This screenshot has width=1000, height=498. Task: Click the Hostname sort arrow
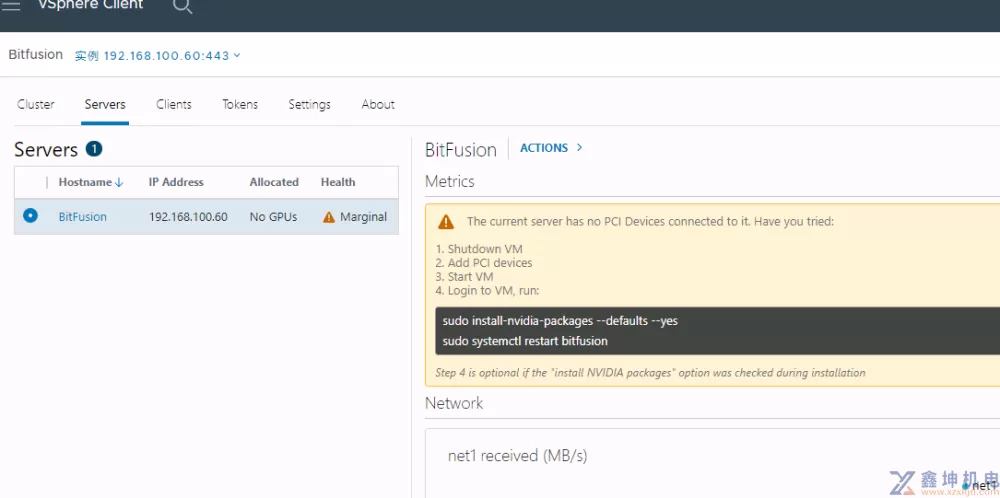(x=119, y=182)
